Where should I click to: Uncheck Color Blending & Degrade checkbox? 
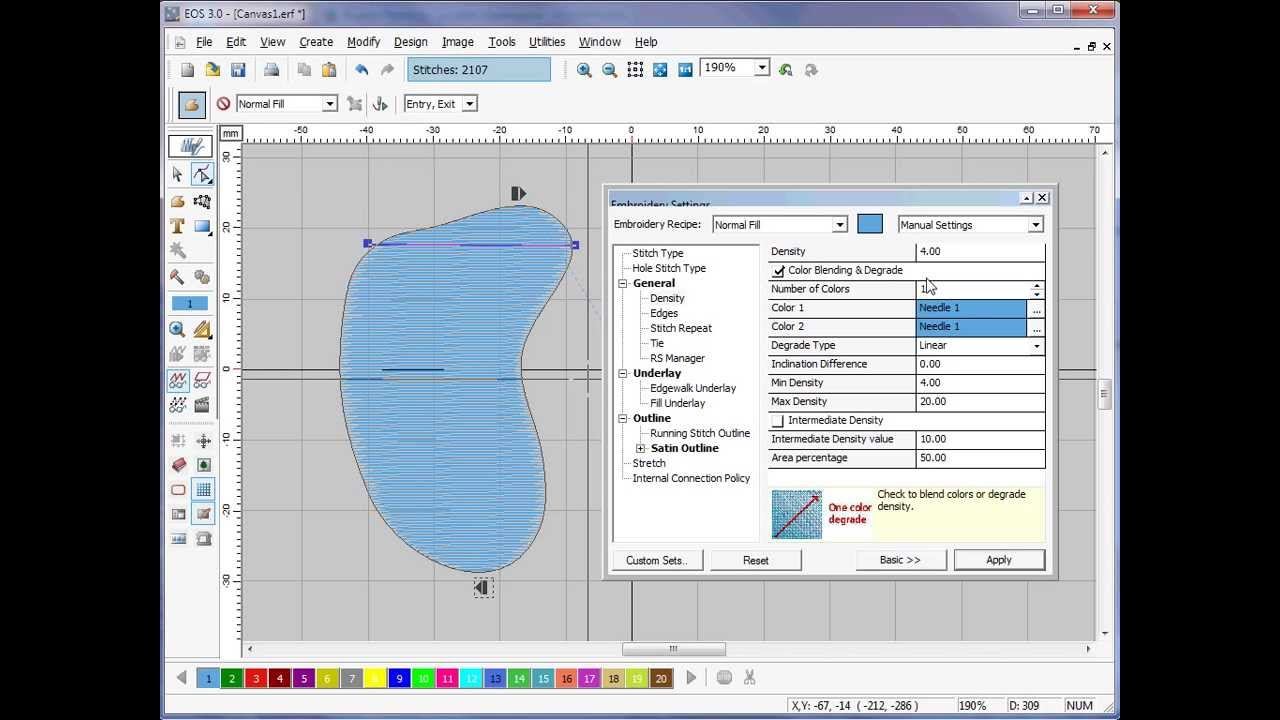coord(779,271)
